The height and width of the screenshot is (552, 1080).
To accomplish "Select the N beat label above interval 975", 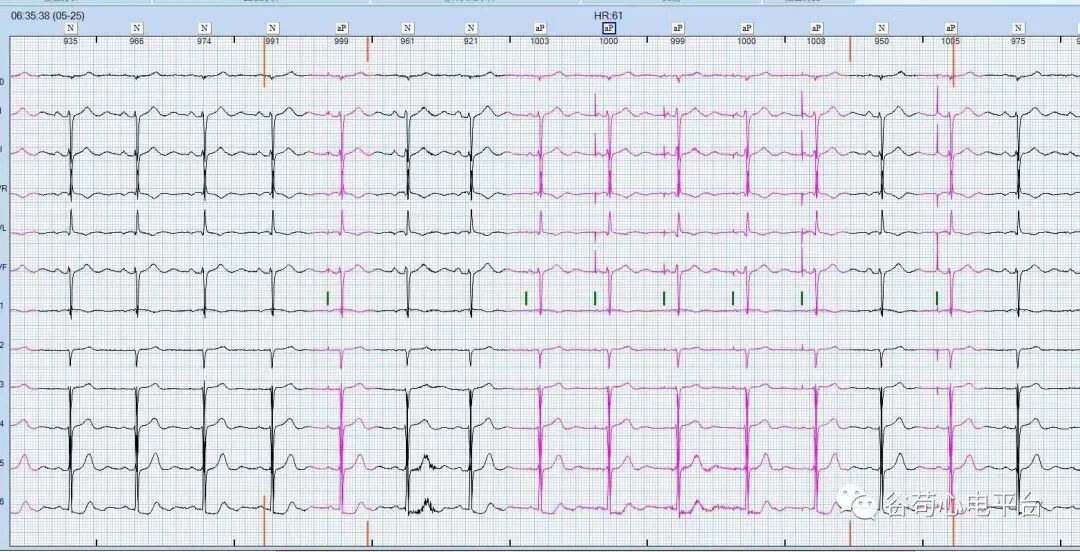I will 1018,28.
